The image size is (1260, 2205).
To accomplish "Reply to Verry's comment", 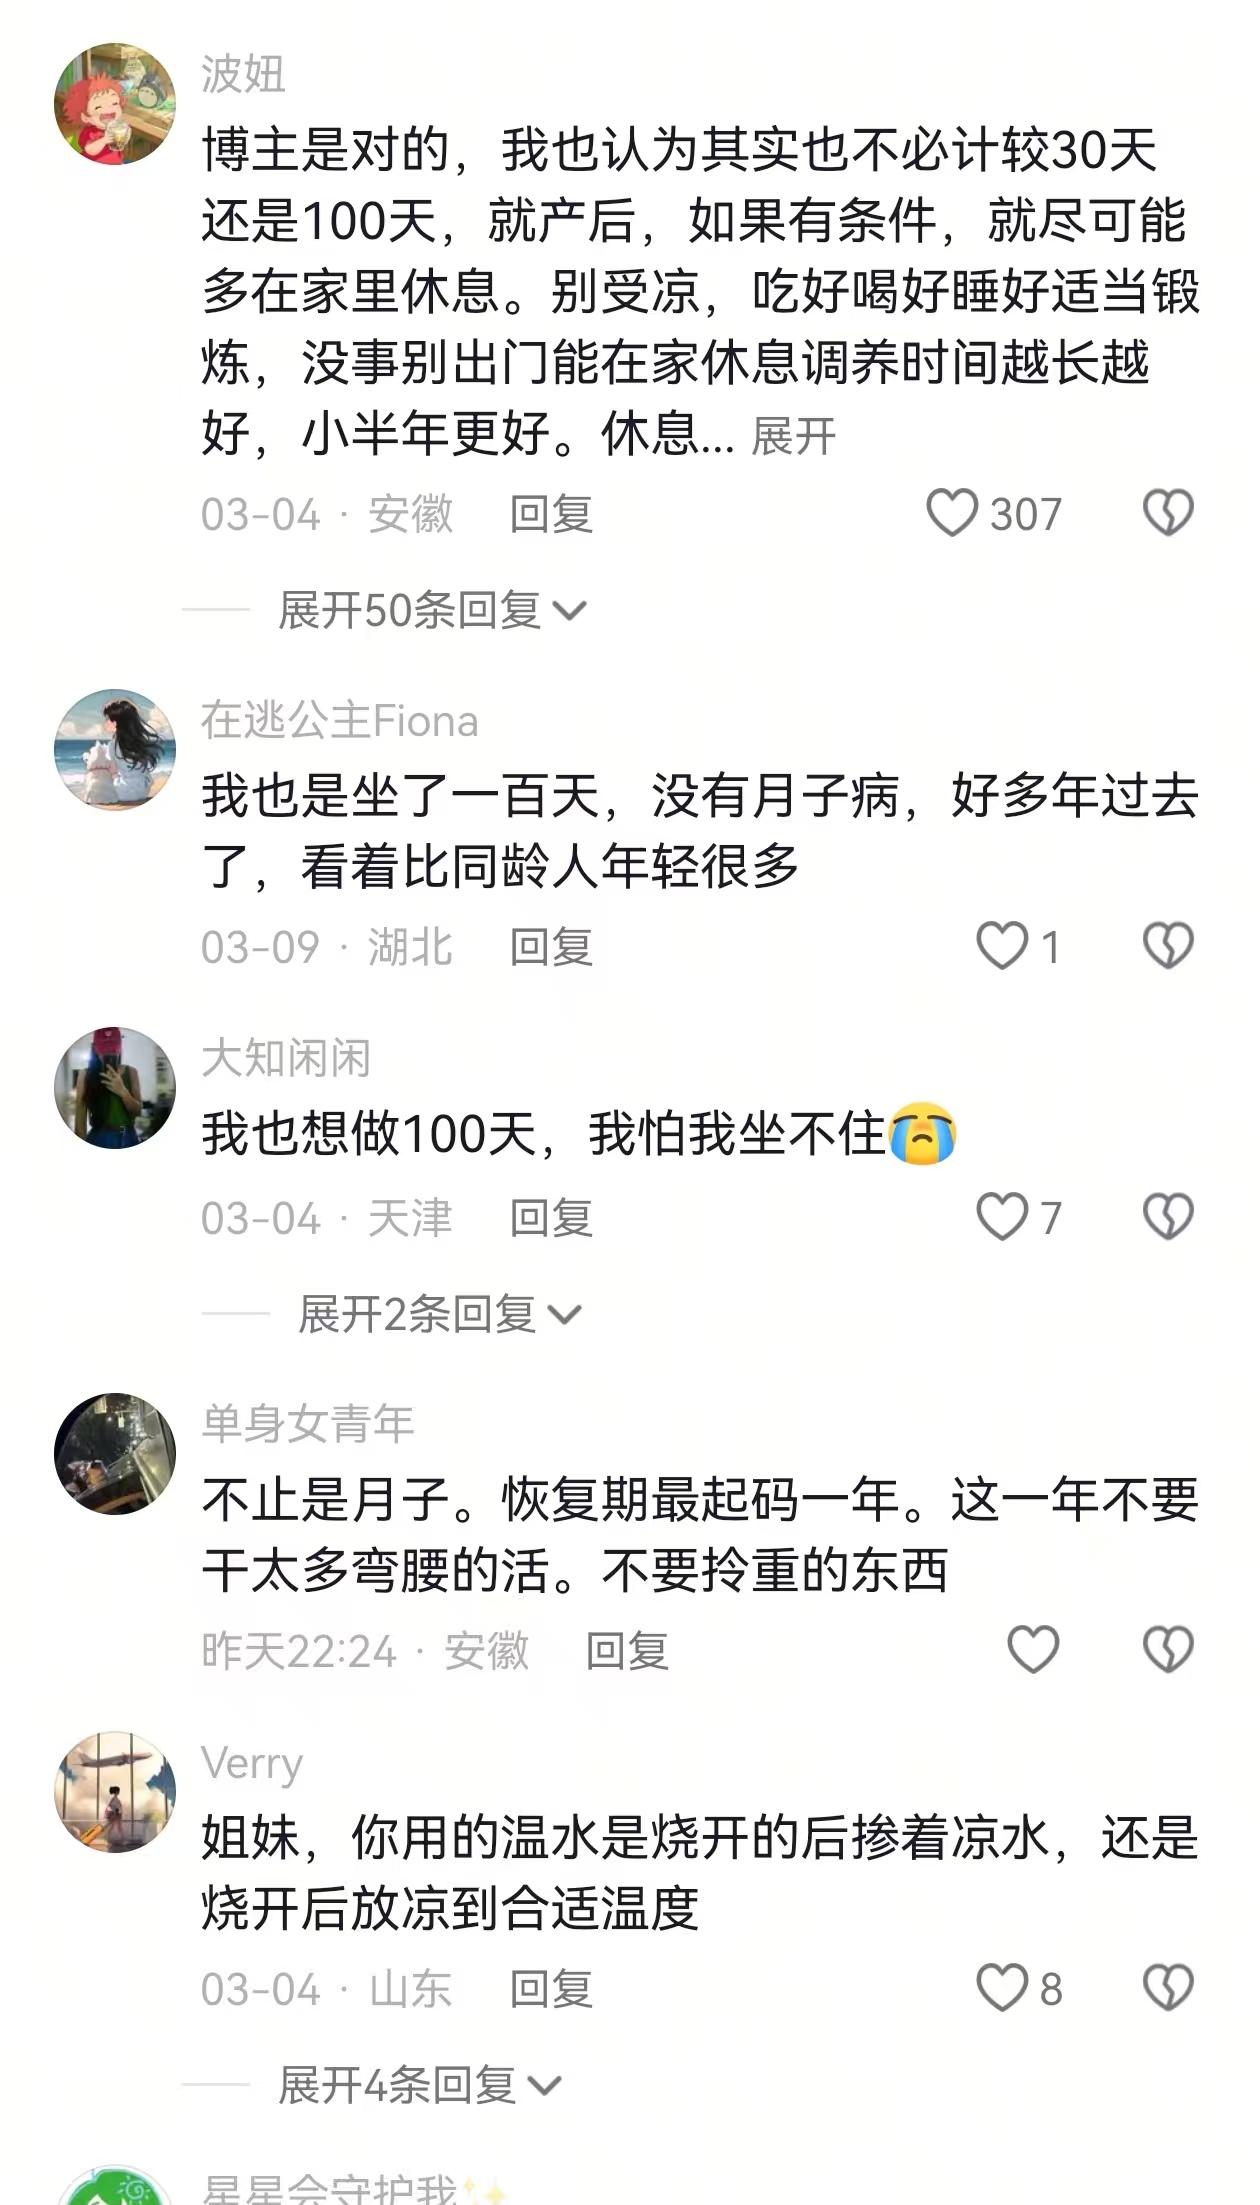I will click(551, 1989).
